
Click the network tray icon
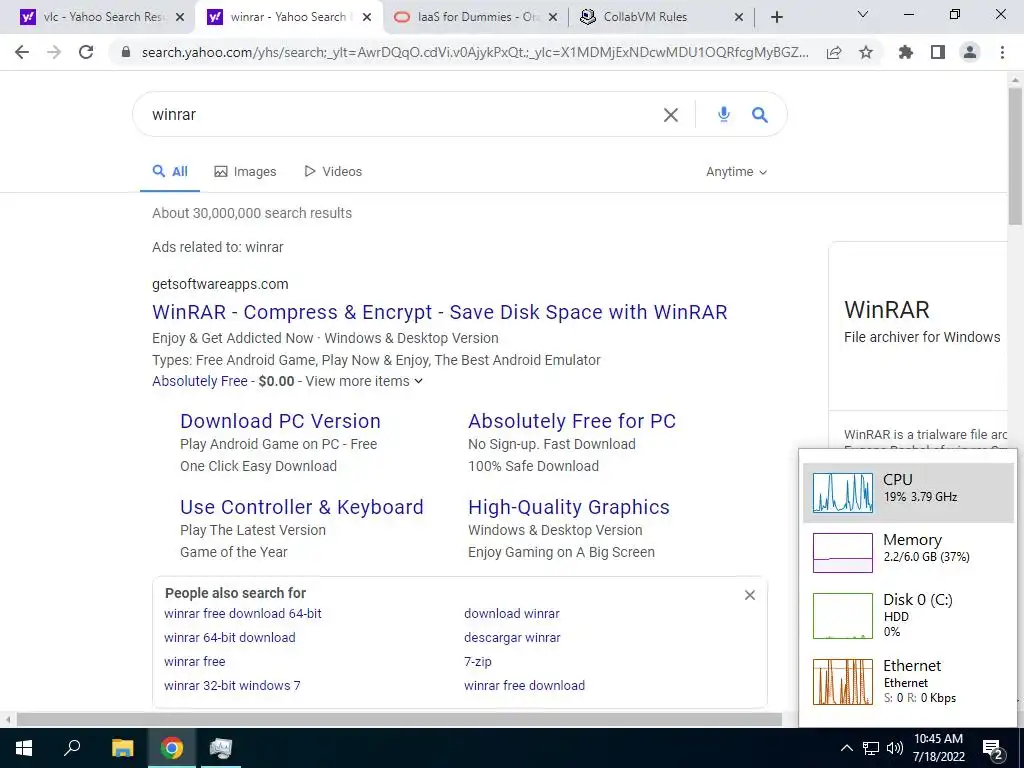[x=871, y=748]
